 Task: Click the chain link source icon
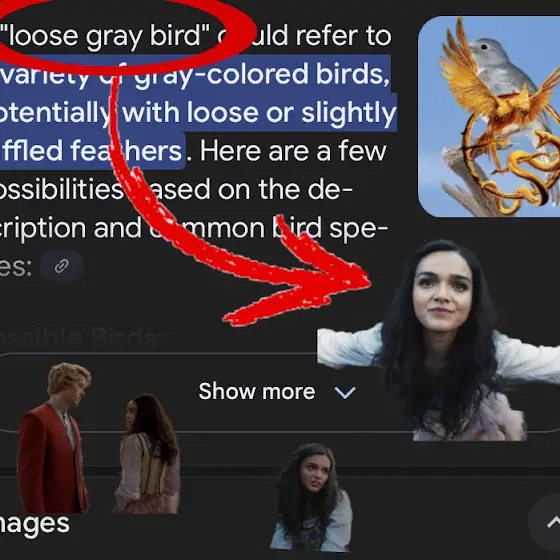pos(62,266)
